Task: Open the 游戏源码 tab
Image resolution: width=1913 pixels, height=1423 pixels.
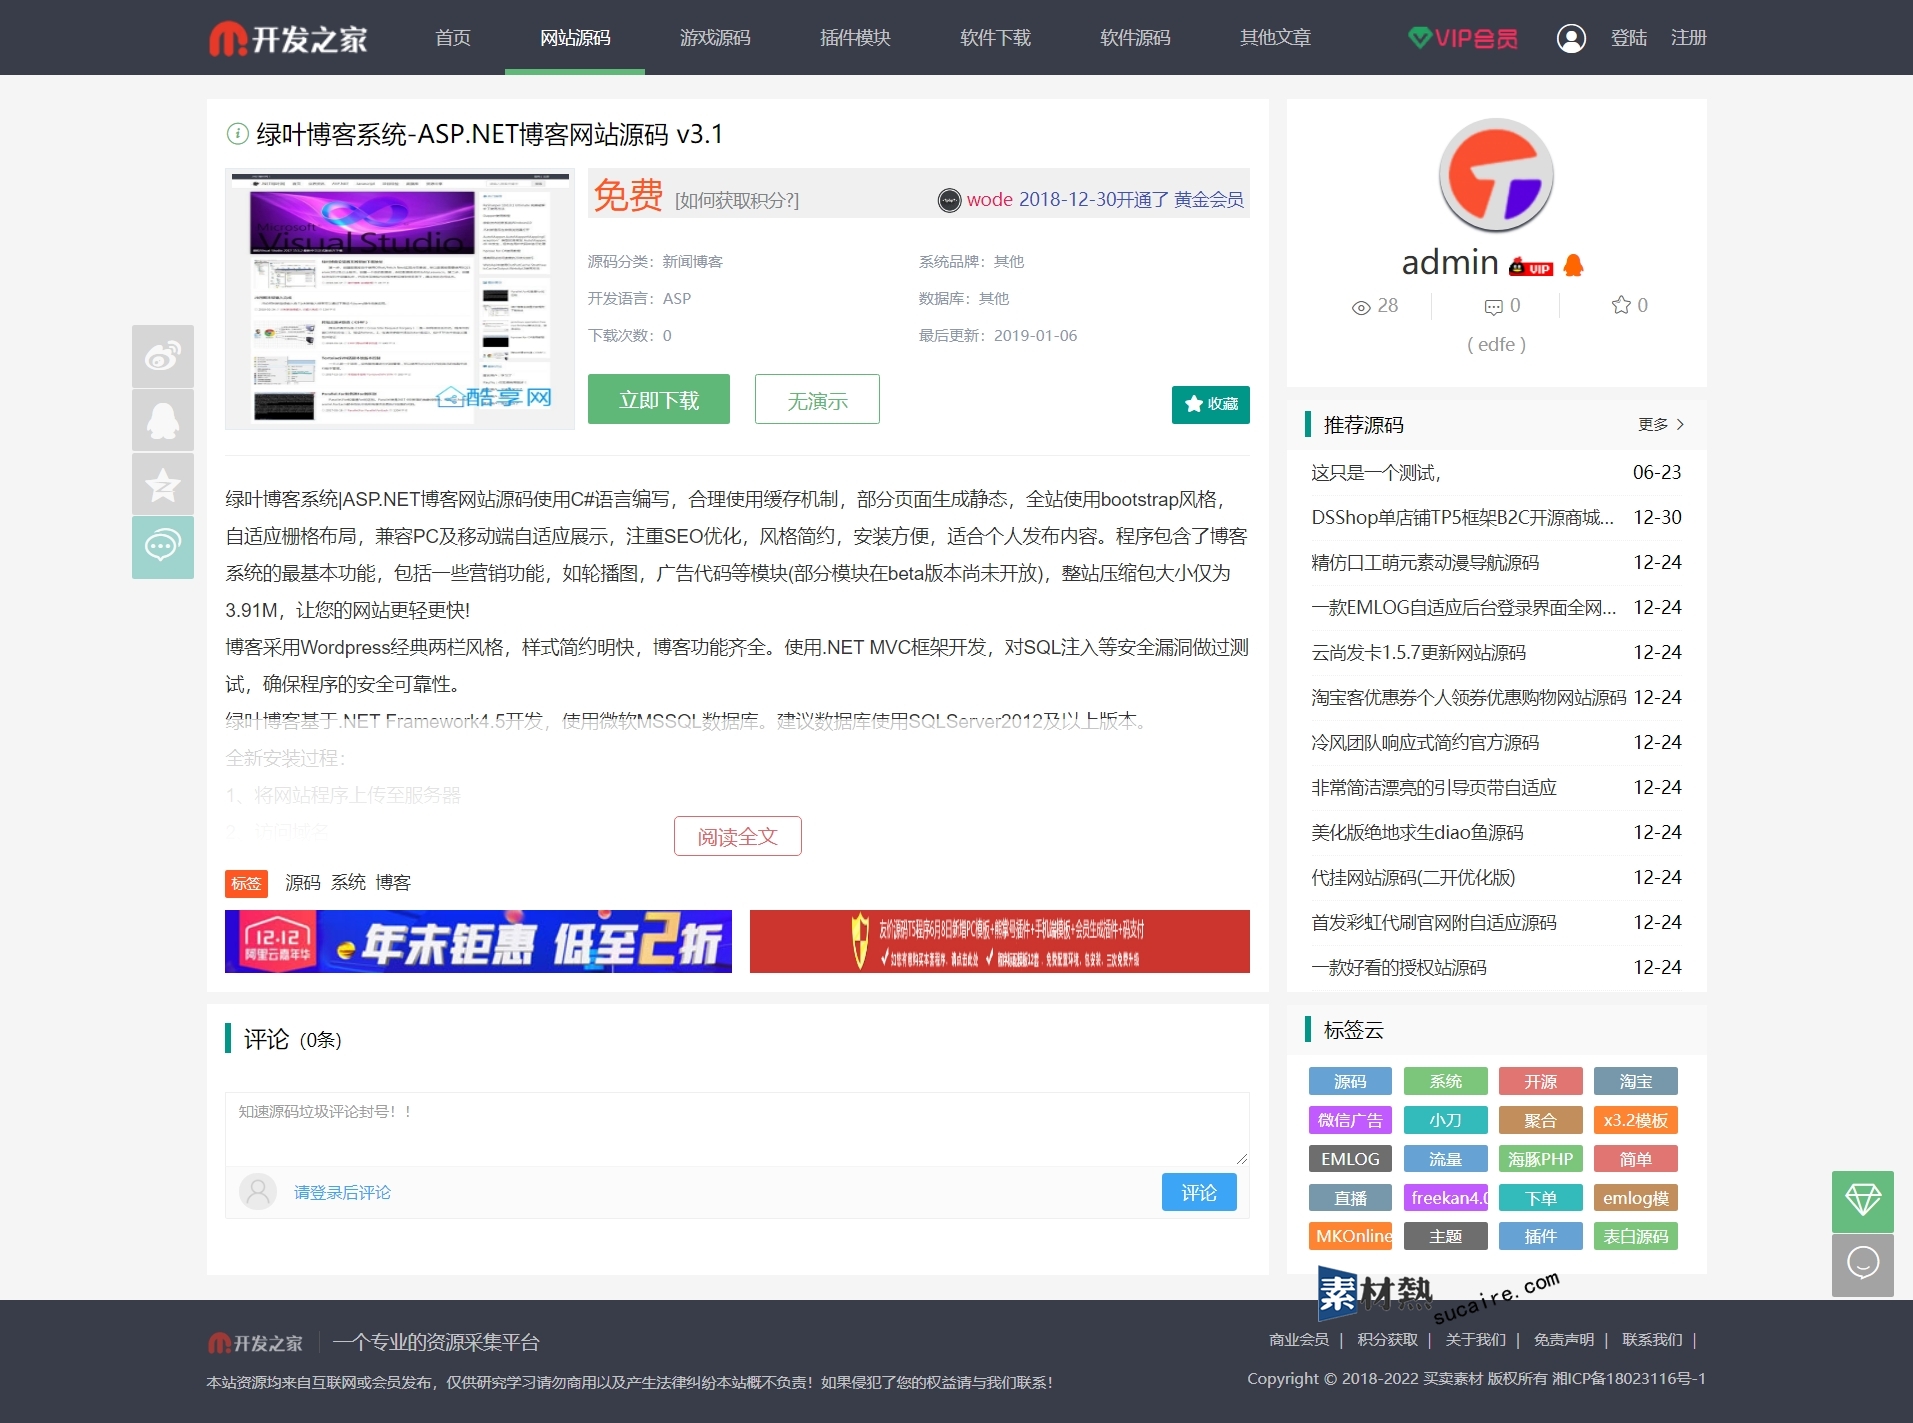Action: coord(715,38)
